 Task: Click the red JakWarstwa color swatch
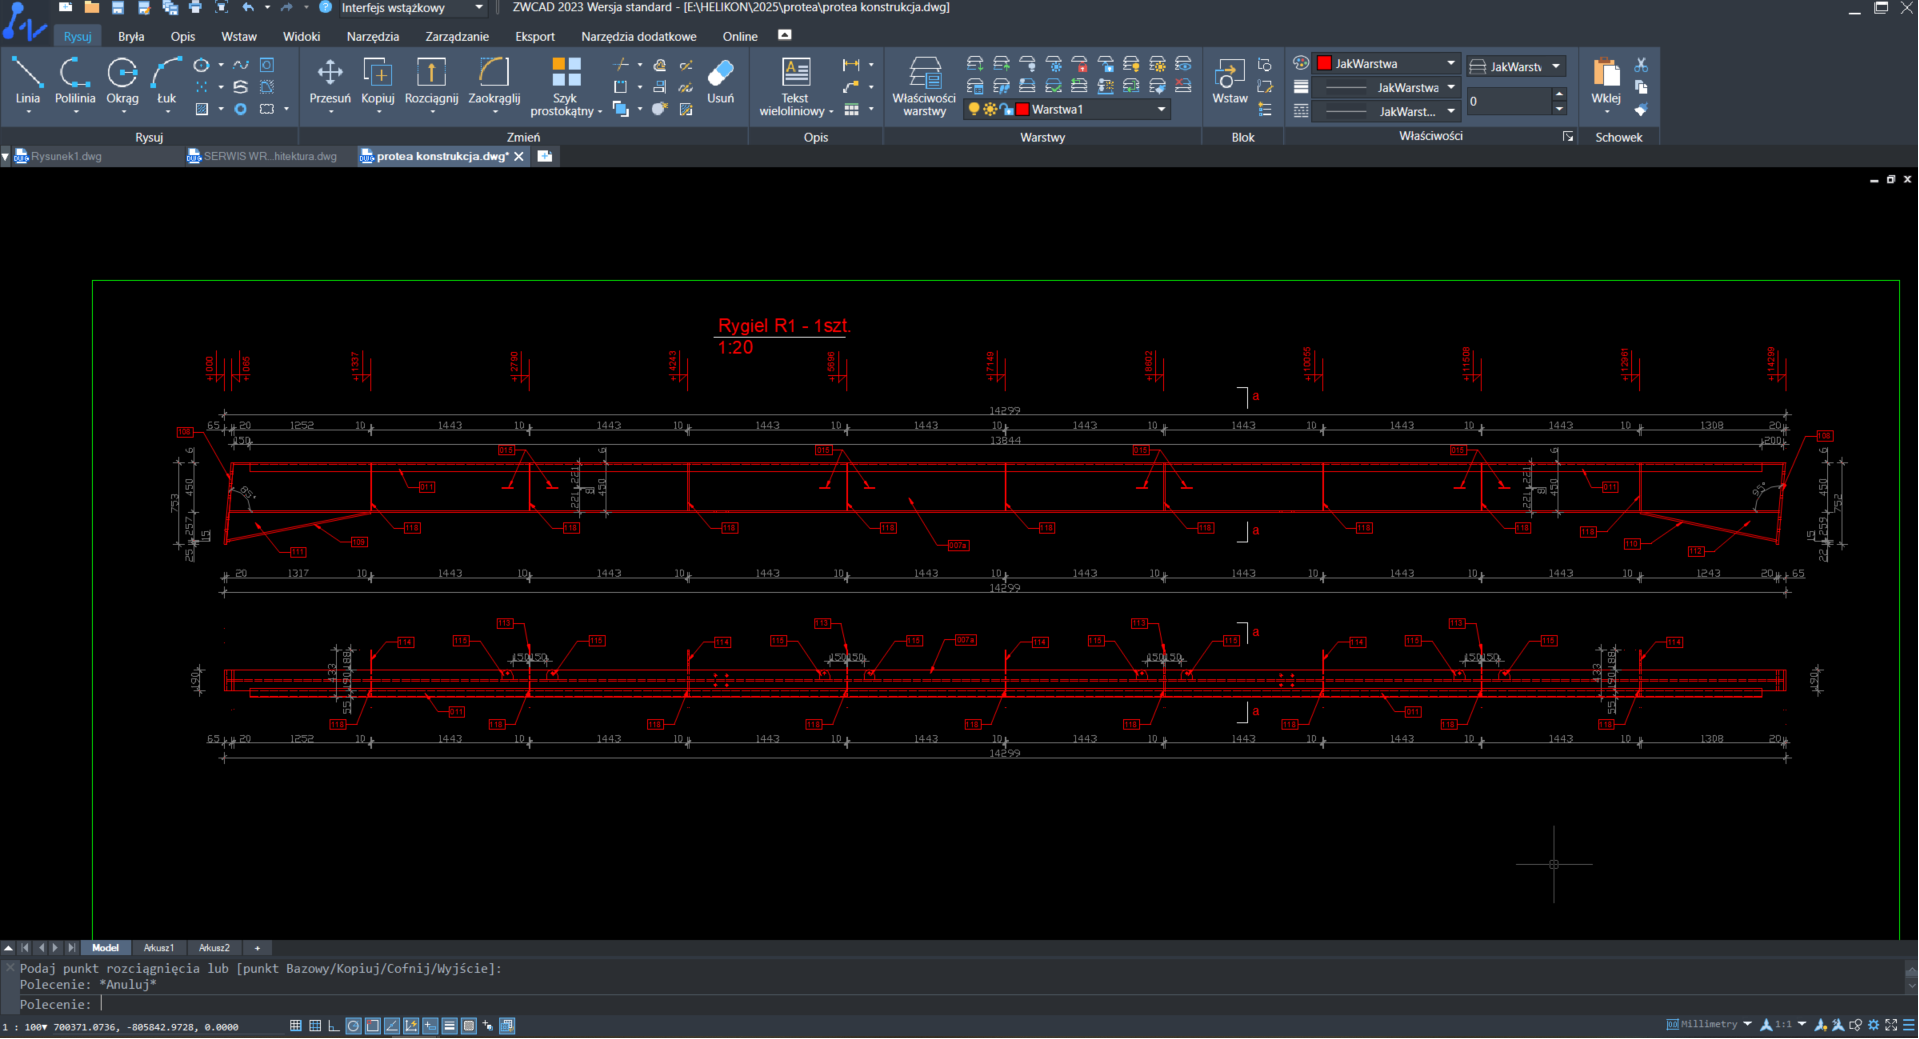click(1325, 64)
